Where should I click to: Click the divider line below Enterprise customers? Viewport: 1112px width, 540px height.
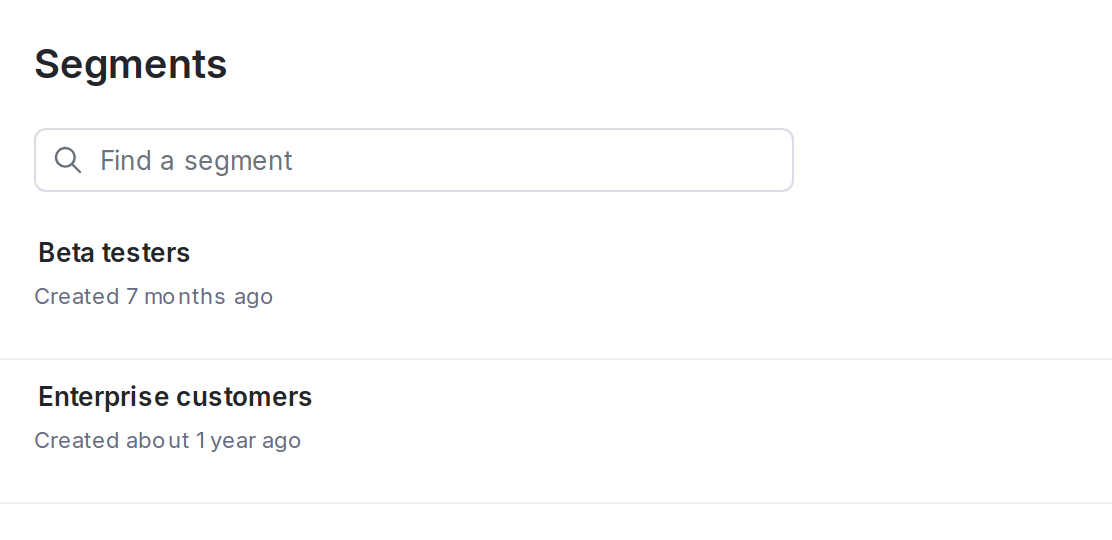click(x=556, y=502)
